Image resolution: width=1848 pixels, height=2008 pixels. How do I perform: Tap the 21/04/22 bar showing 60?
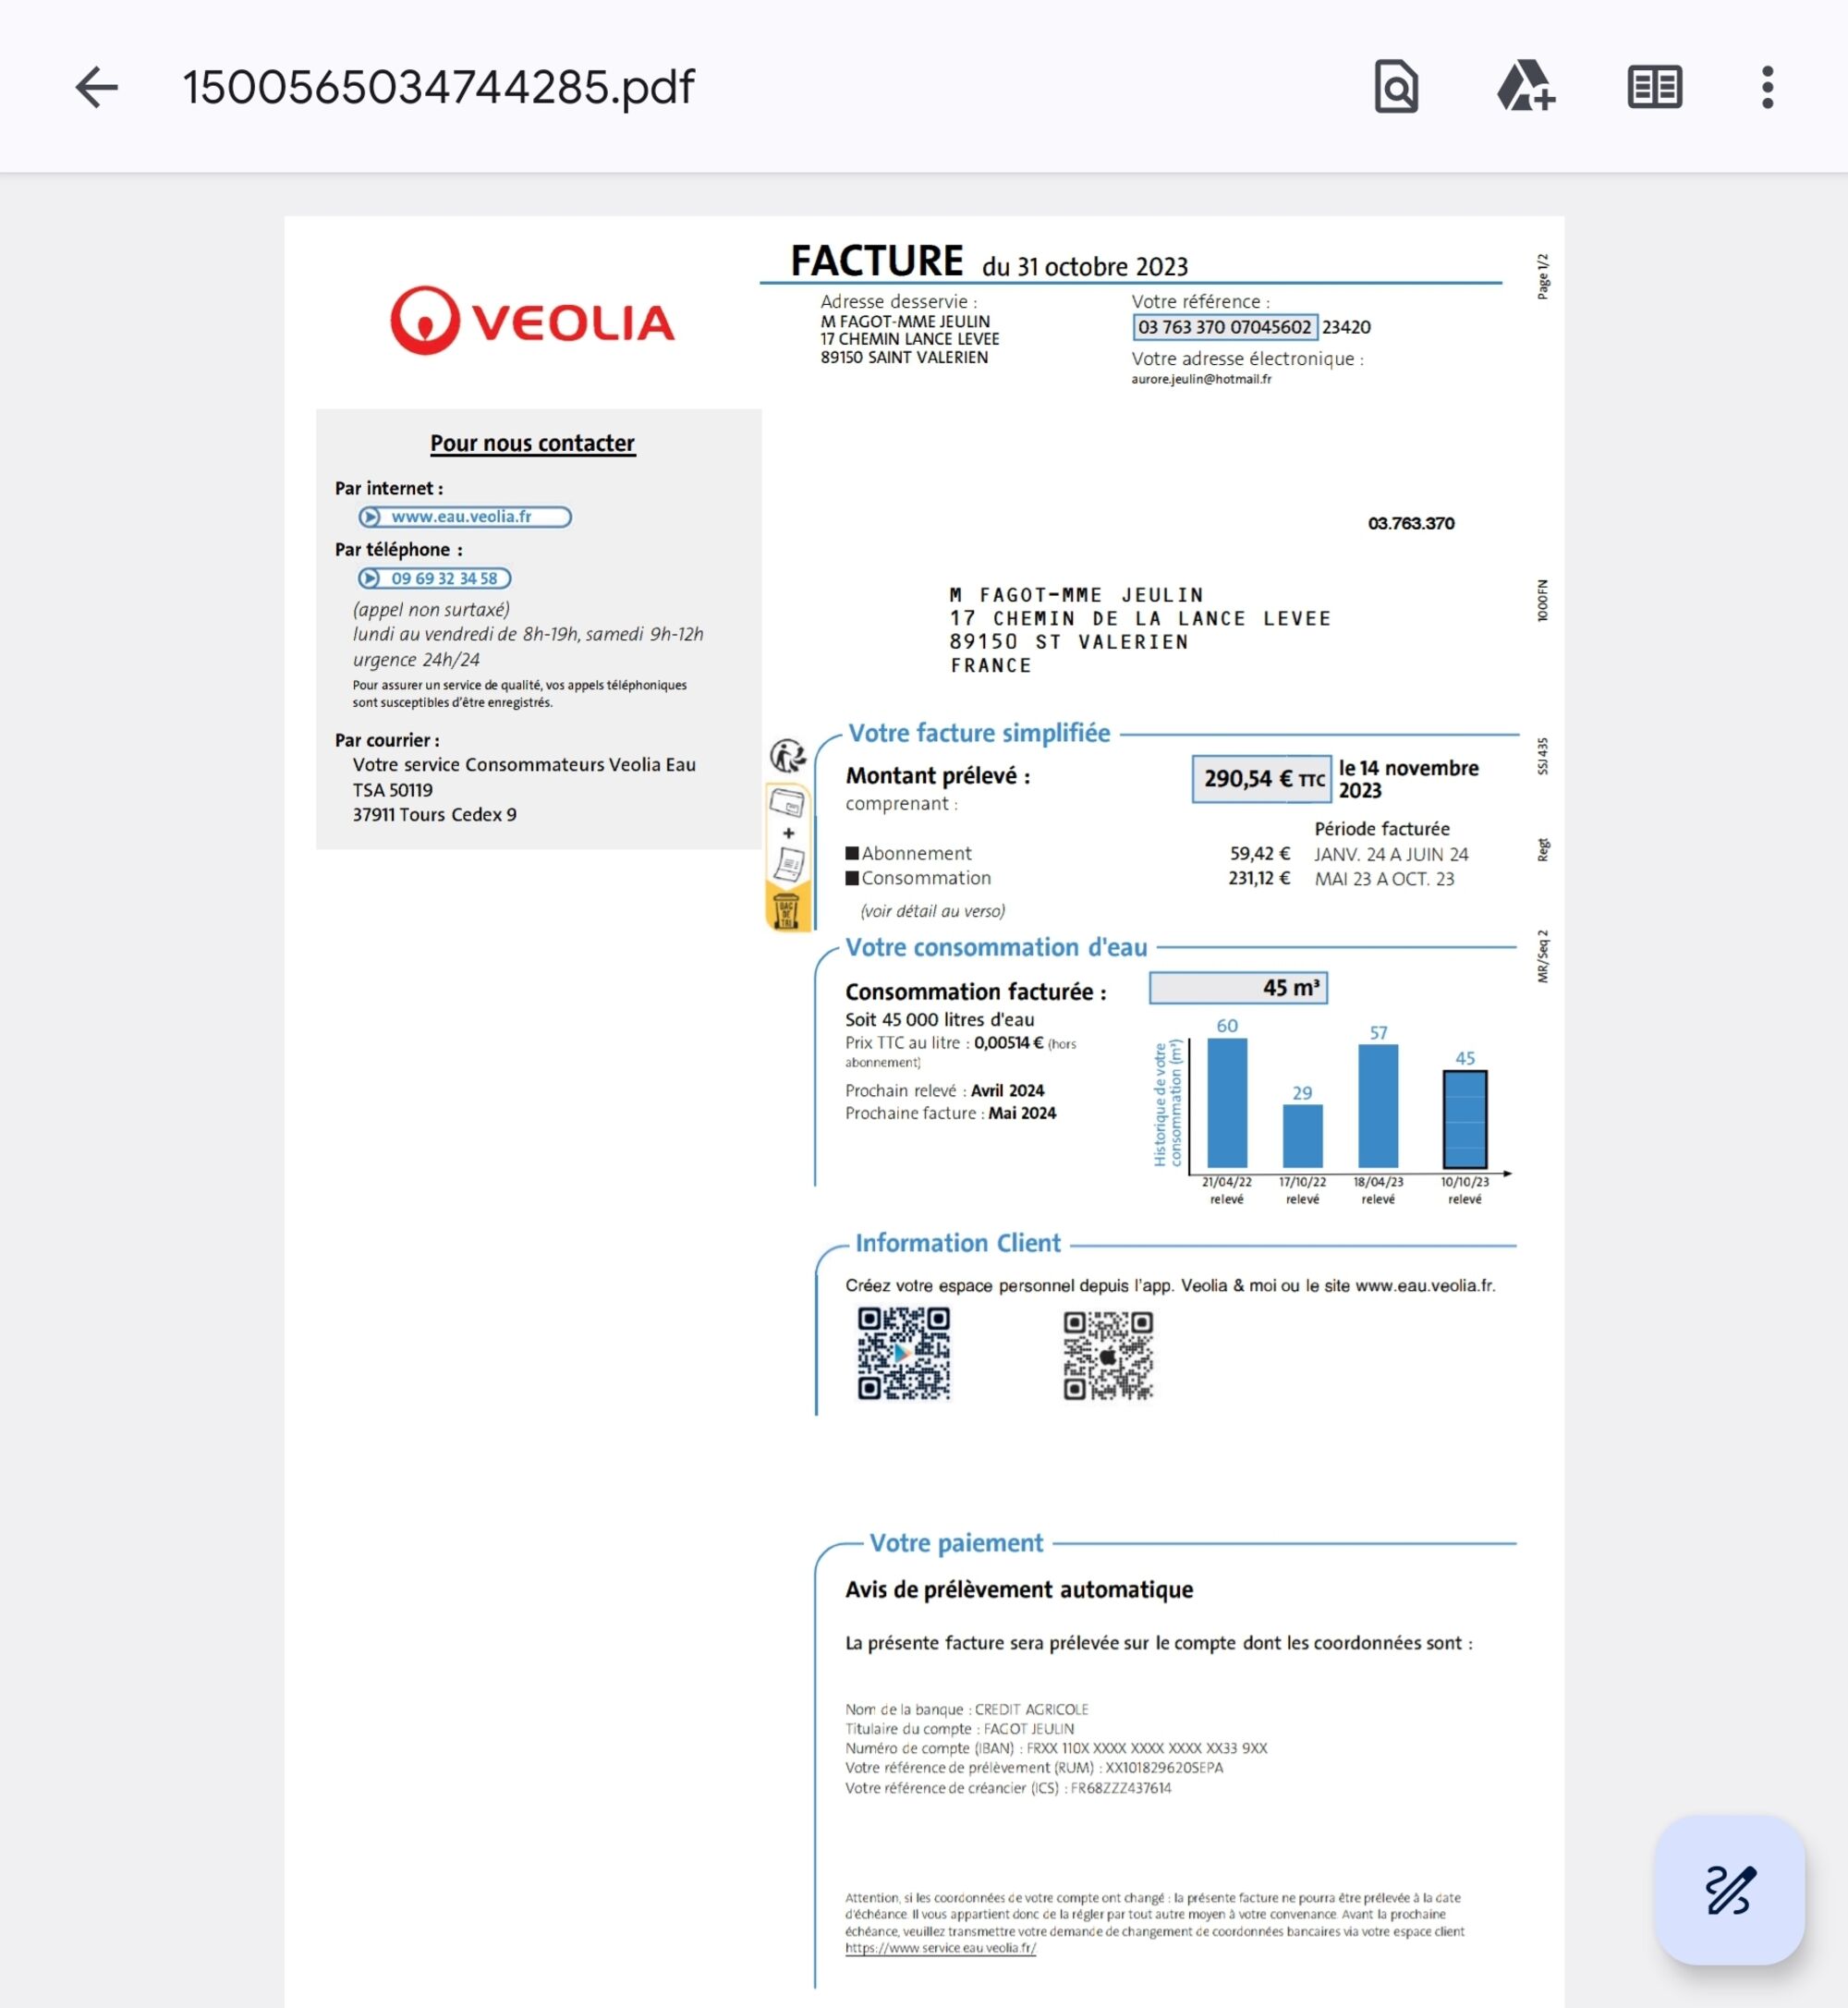pyautogui.click(x=1227, y=1102)
